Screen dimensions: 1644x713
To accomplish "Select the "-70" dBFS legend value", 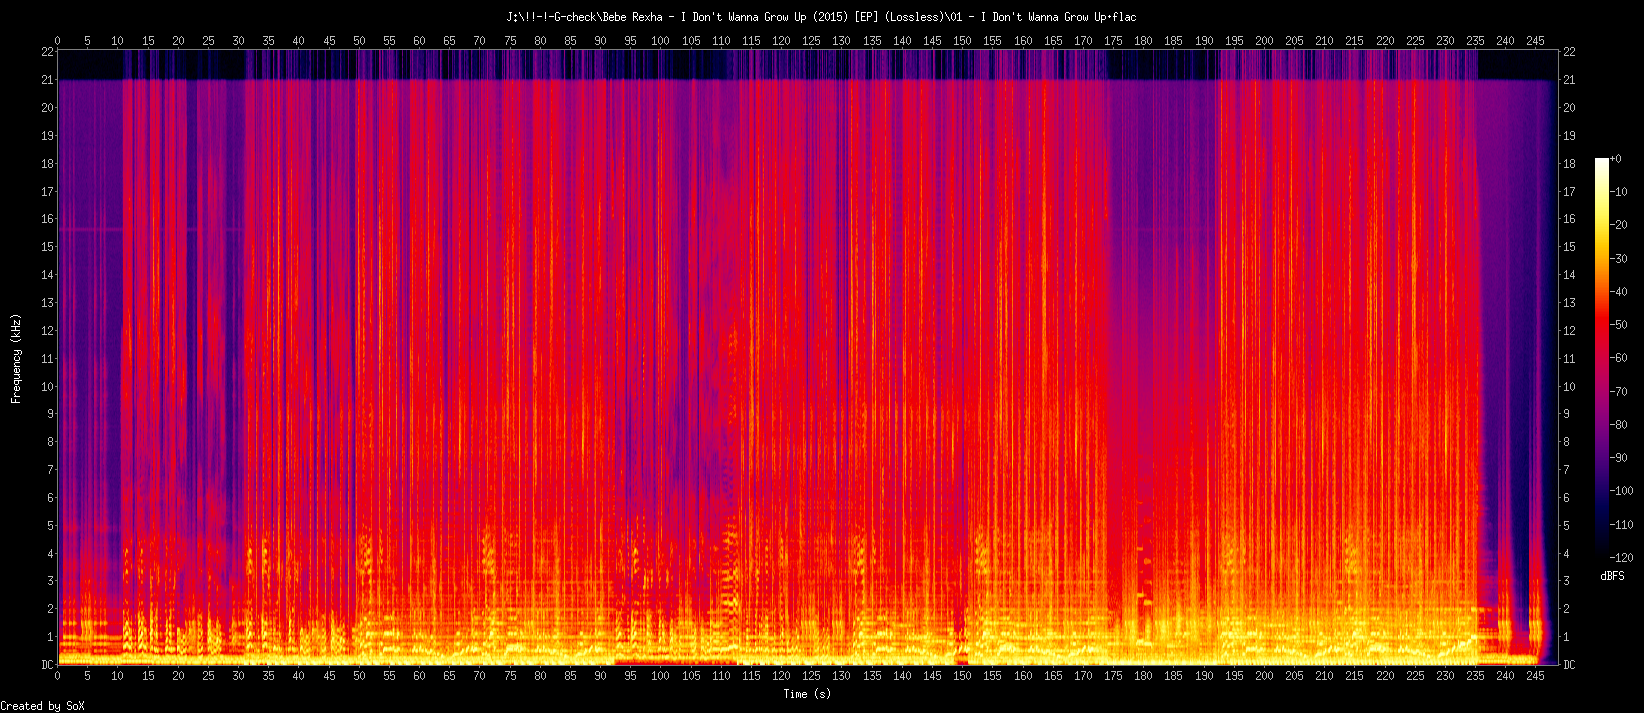I will (x=1618, y=392).
